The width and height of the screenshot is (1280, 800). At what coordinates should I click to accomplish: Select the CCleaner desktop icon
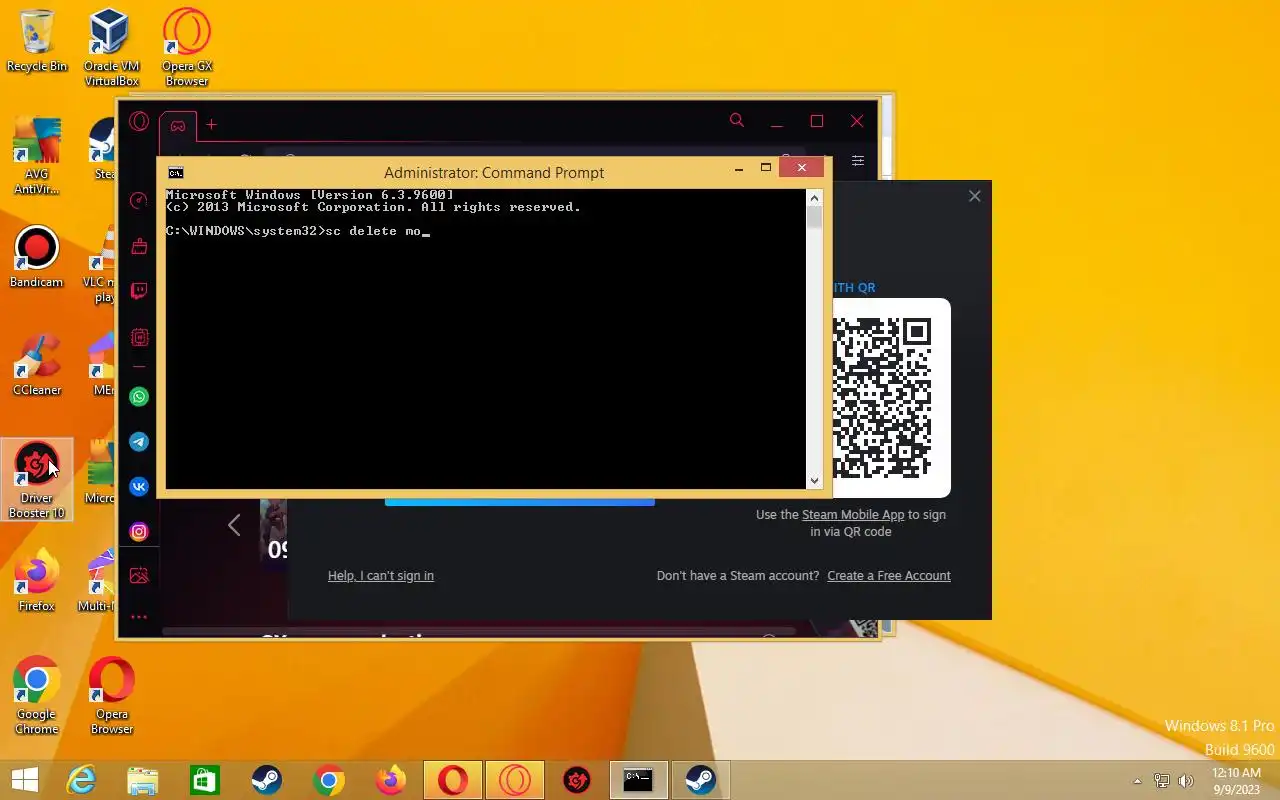click(37, 366)
